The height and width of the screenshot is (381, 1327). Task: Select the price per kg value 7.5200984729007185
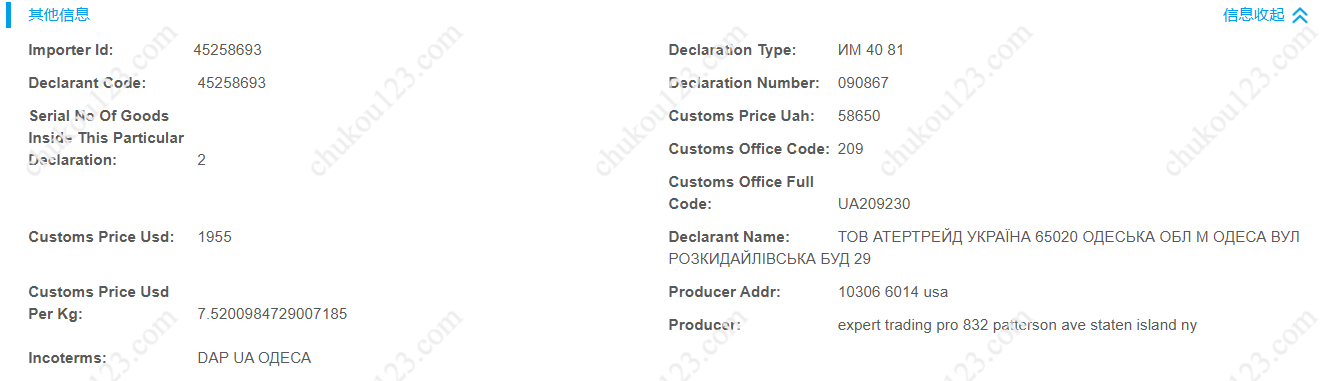(x=273, y=314)
